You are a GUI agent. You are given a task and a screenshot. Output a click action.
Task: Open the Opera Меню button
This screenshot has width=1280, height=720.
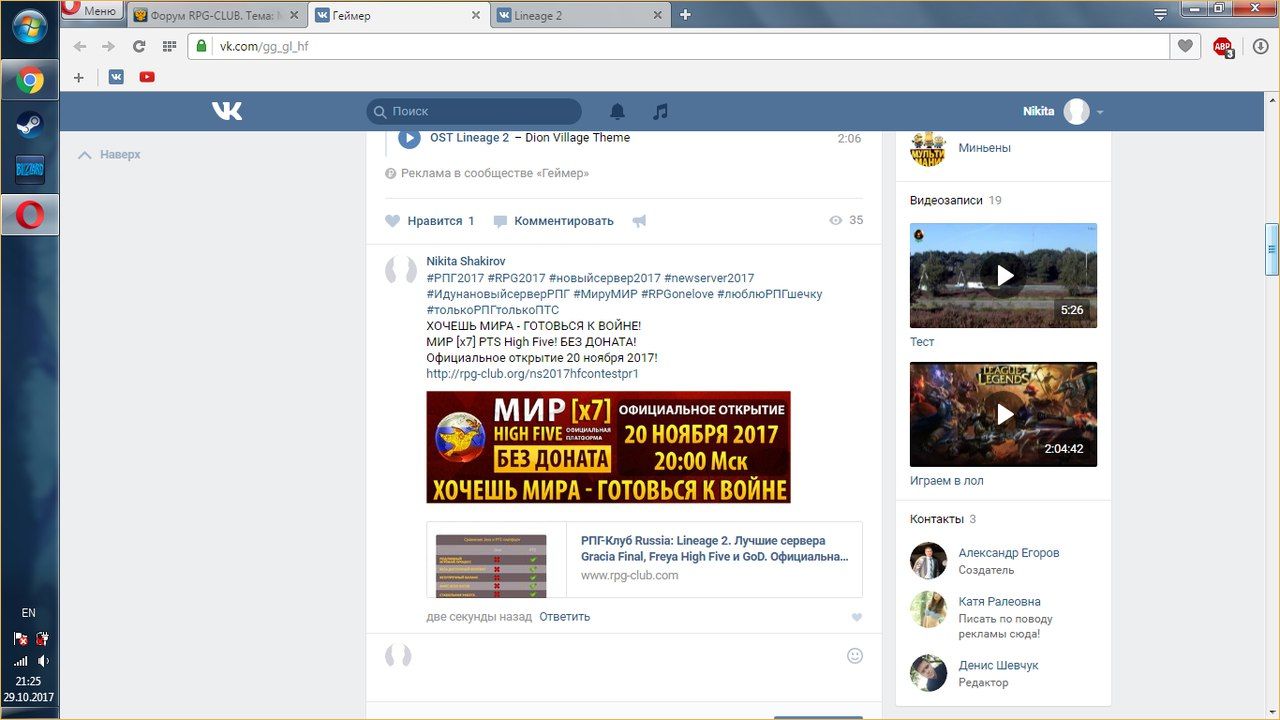[x=92, y=10]
